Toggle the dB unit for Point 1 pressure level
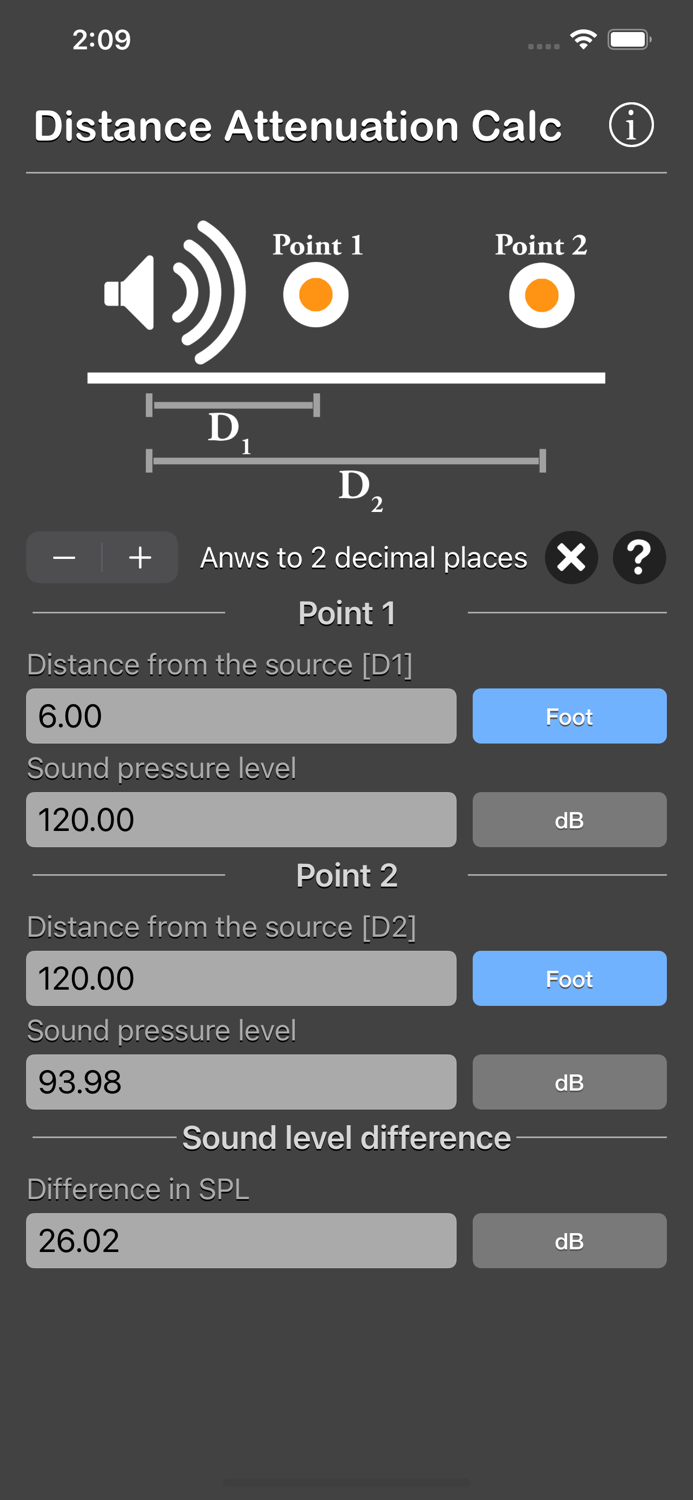This screenshot has width=693, height=1500. (569, 819)
